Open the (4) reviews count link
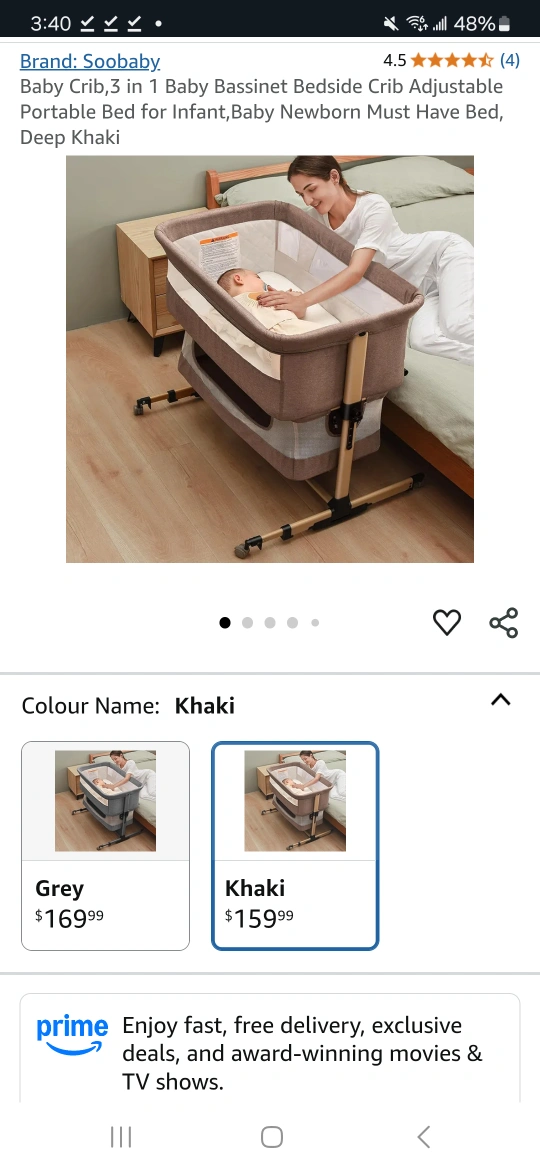The image size is (540, 1170). click(x=509, y=60)
